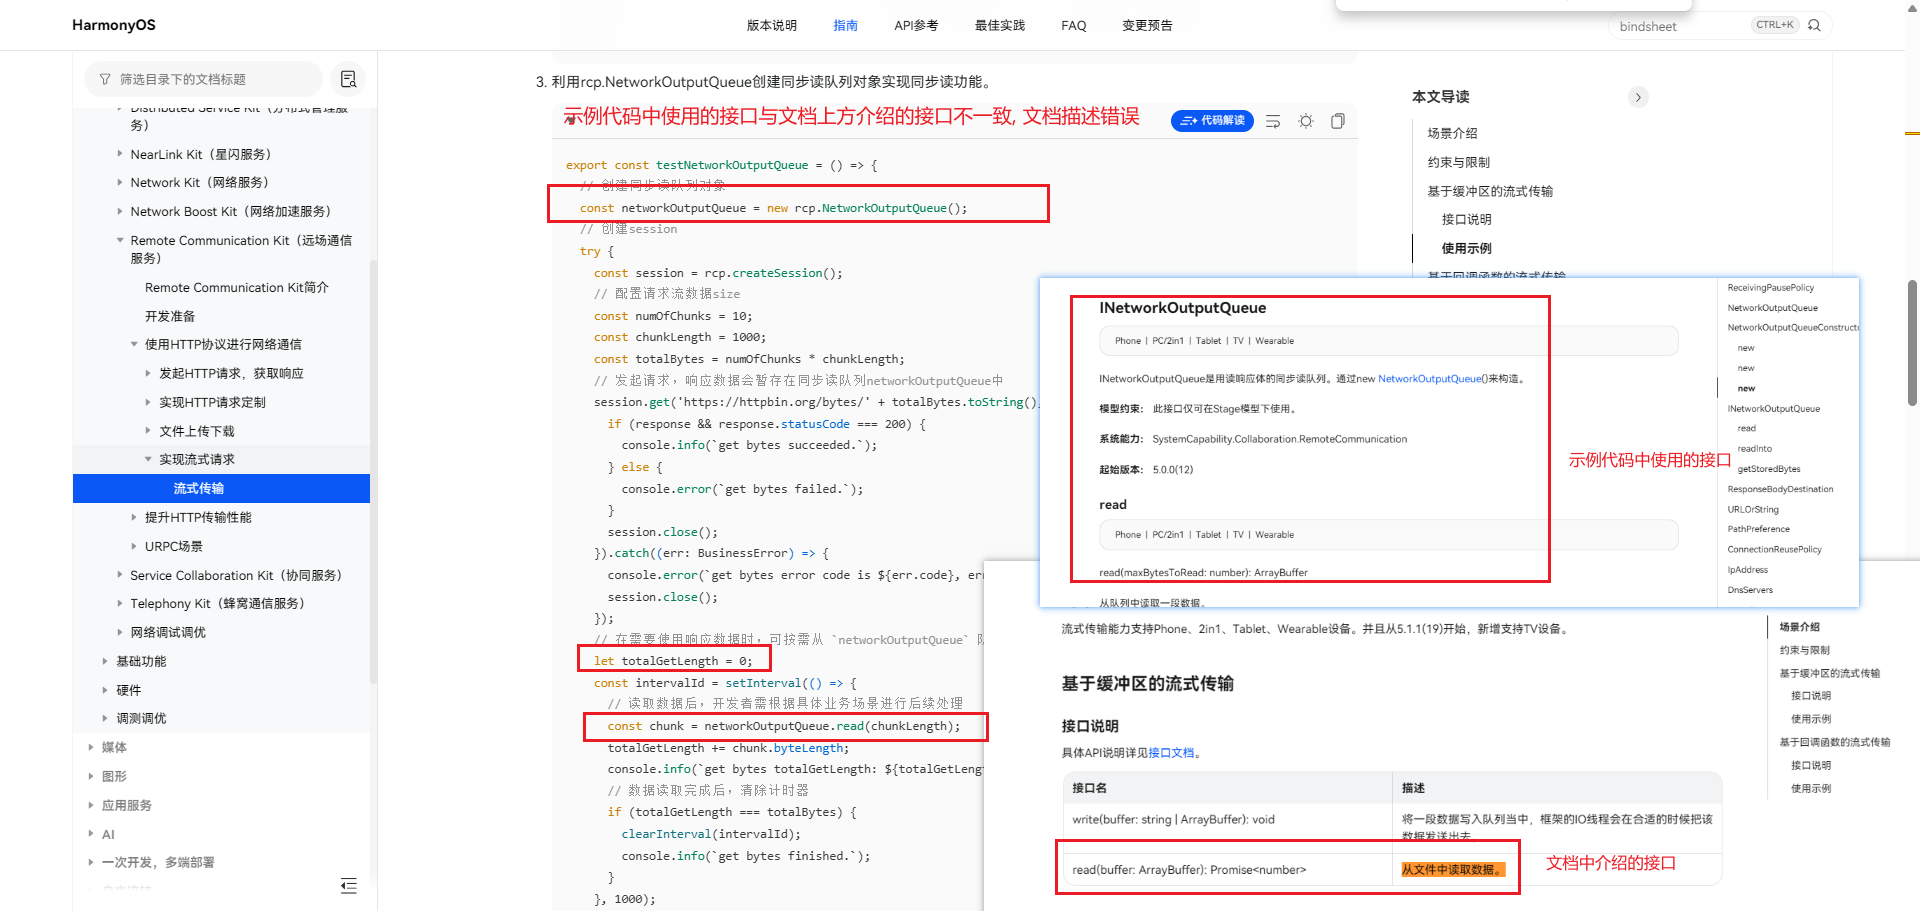The image size is (1920, 911).
Task: Click code line 'const session = rcp.createSession();'
Action: coord(719,273)
